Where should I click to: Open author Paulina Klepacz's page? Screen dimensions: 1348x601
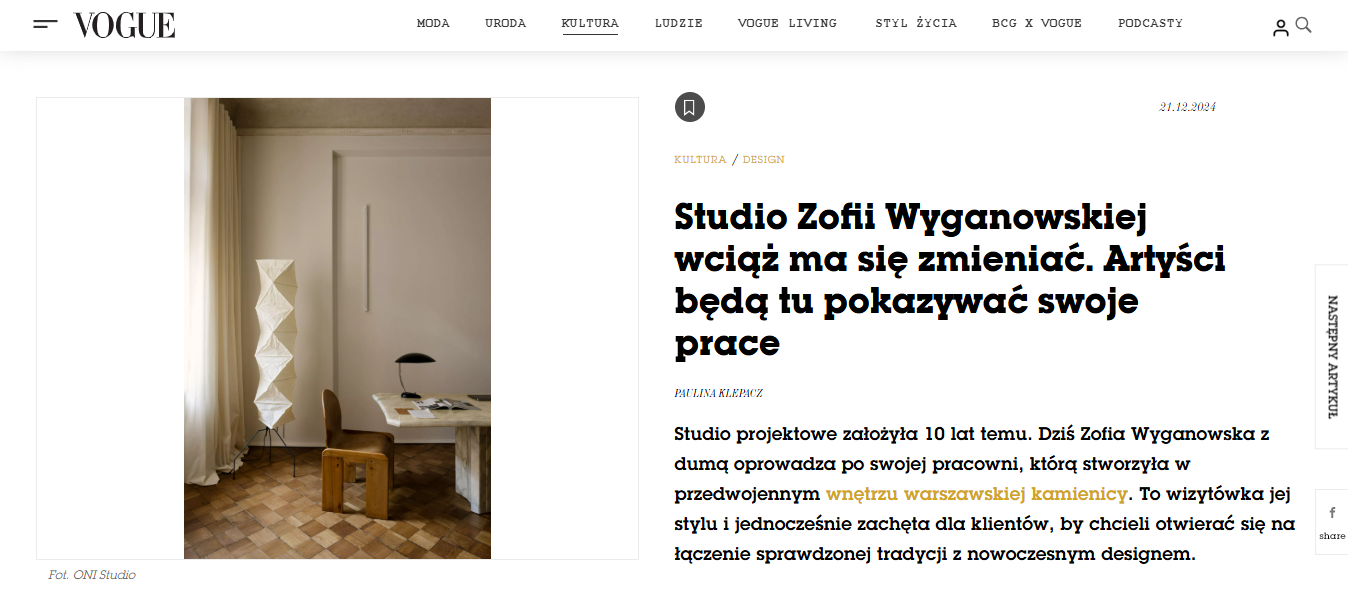(x=718, y=393)
